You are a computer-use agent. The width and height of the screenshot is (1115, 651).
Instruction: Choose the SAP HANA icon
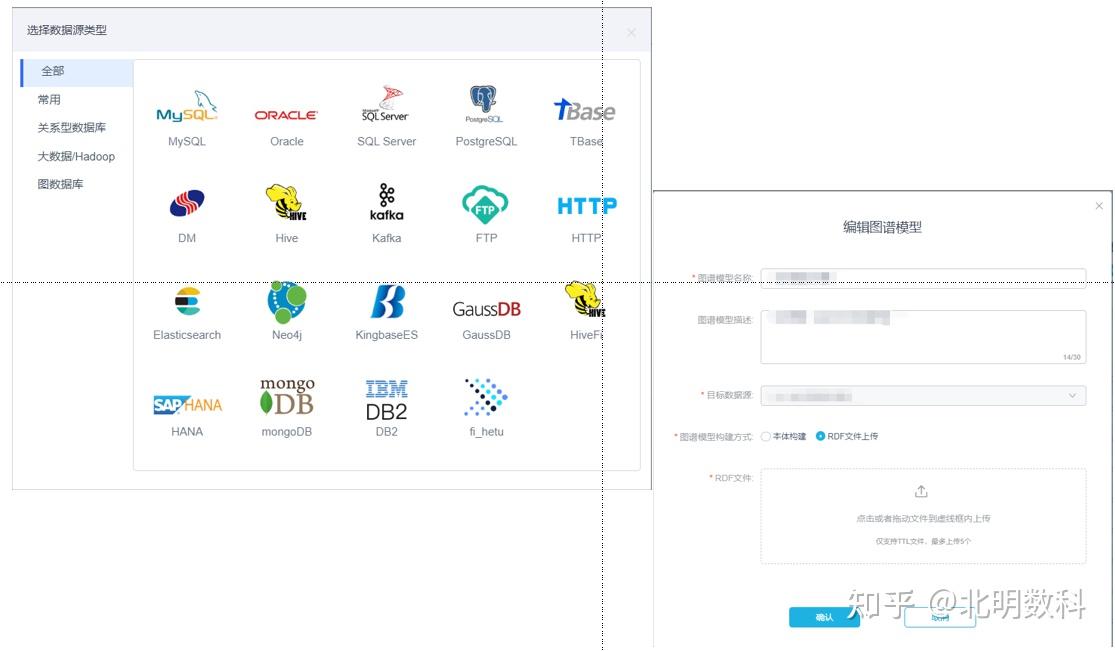click(x=188, y=405)
